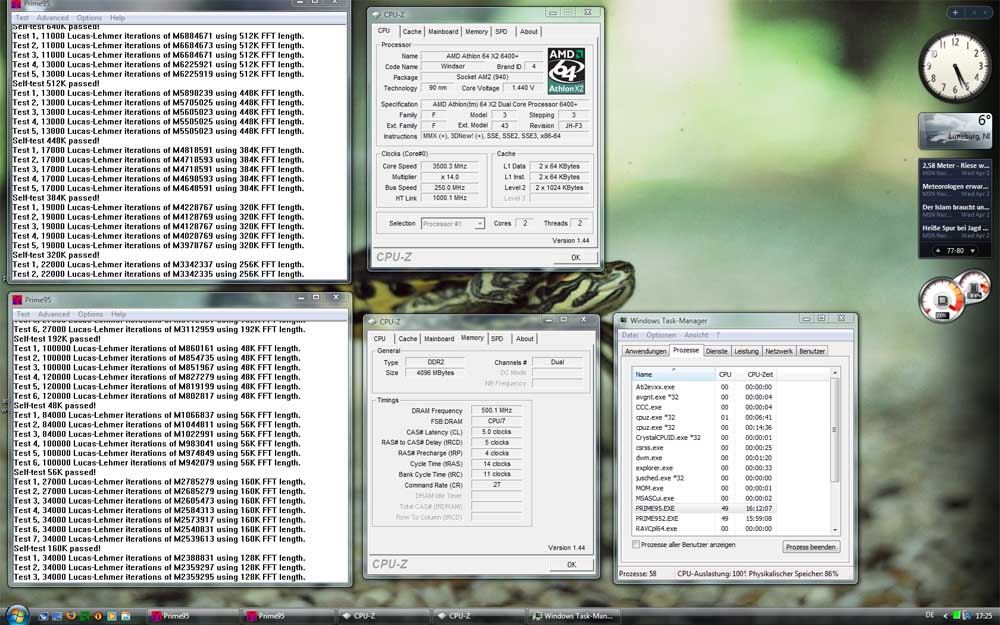The height and width of the screenshot is (625, 1000).
Task: Launch Firefox from the Quick Launch bar
Action: point(71,616)
